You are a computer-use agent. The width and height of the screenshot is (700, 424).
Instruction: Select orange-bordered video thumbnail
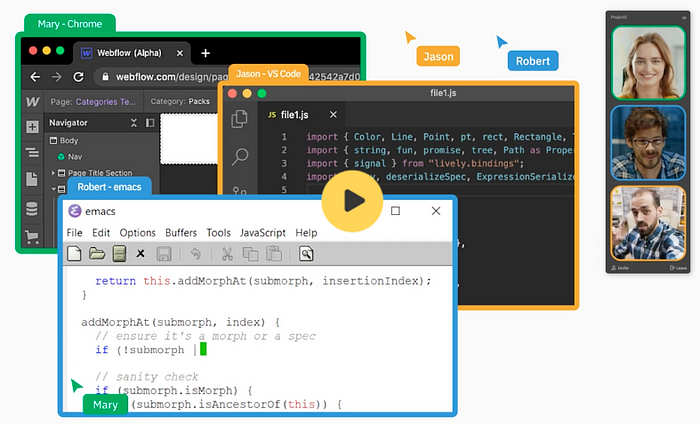tap(648, 223)
